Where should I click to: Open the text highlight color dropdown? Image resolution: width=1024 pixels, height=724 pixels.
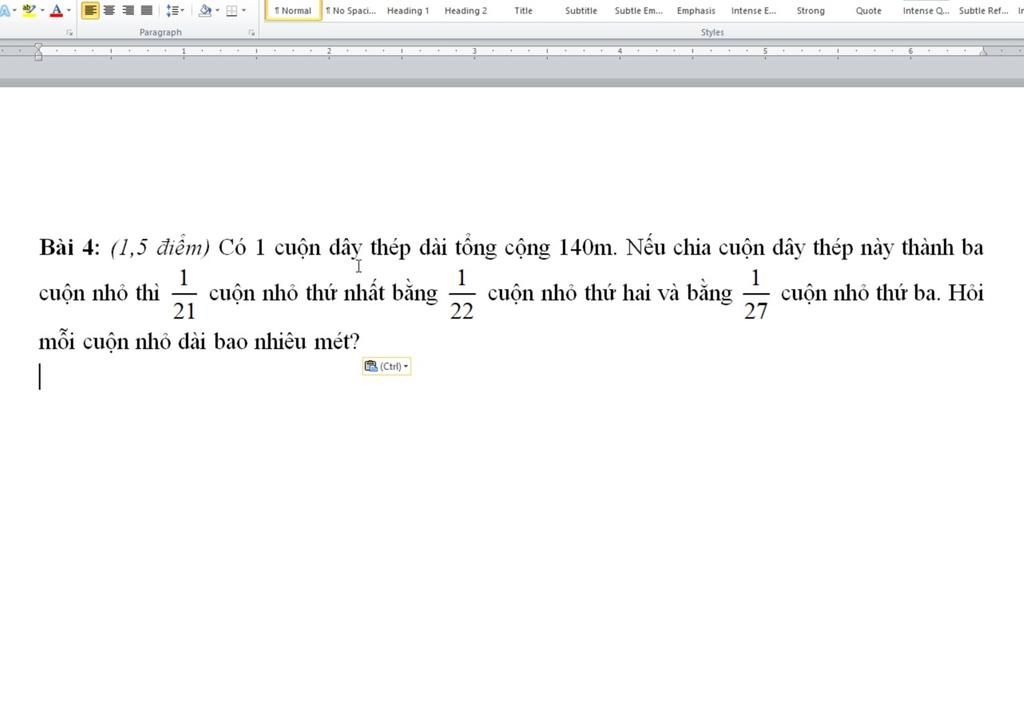[x=42, y=10]
